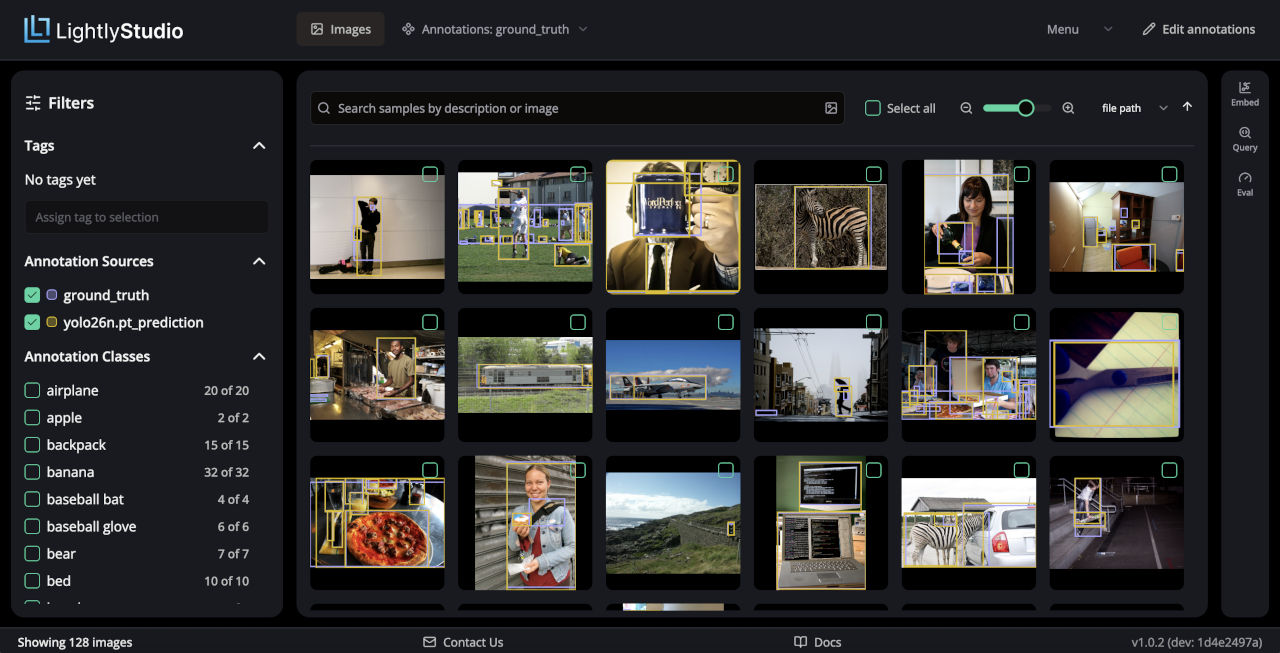Open the pizza thumbnail

tap(377, 523)
